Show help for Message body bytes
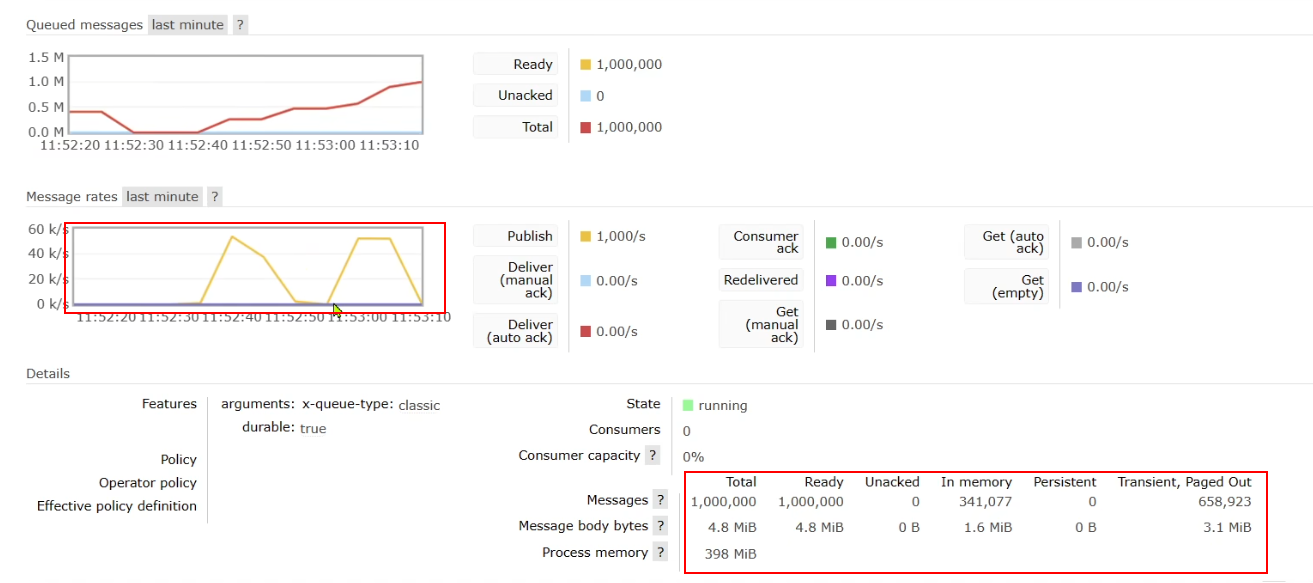1313x583 pixels. (x=660, y=526)
